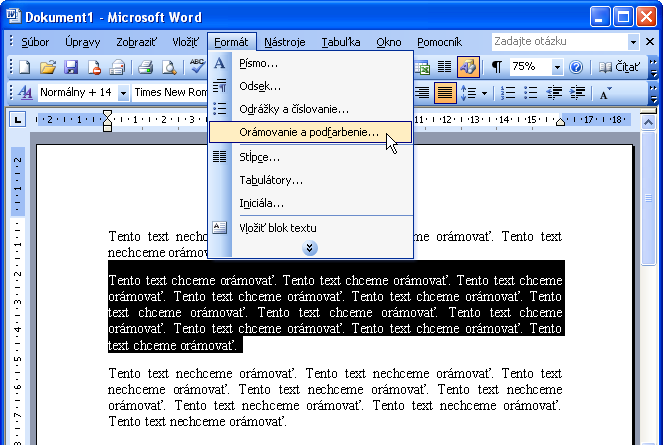The width and height of the screenshot is (663, 445).
Task: Toggle the justify alignment button
Action: click(445, 93)
